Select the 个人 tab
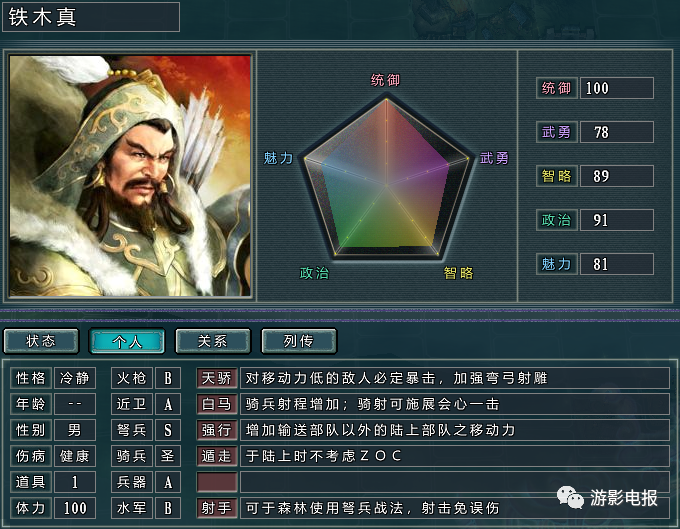Image resolution: width=680 pixels, height=529 pixels. pos(127,341)
